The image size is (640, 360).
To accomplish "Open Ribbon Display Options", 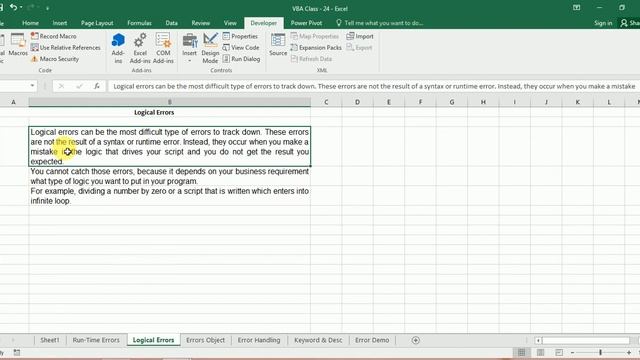I will 576,8.
